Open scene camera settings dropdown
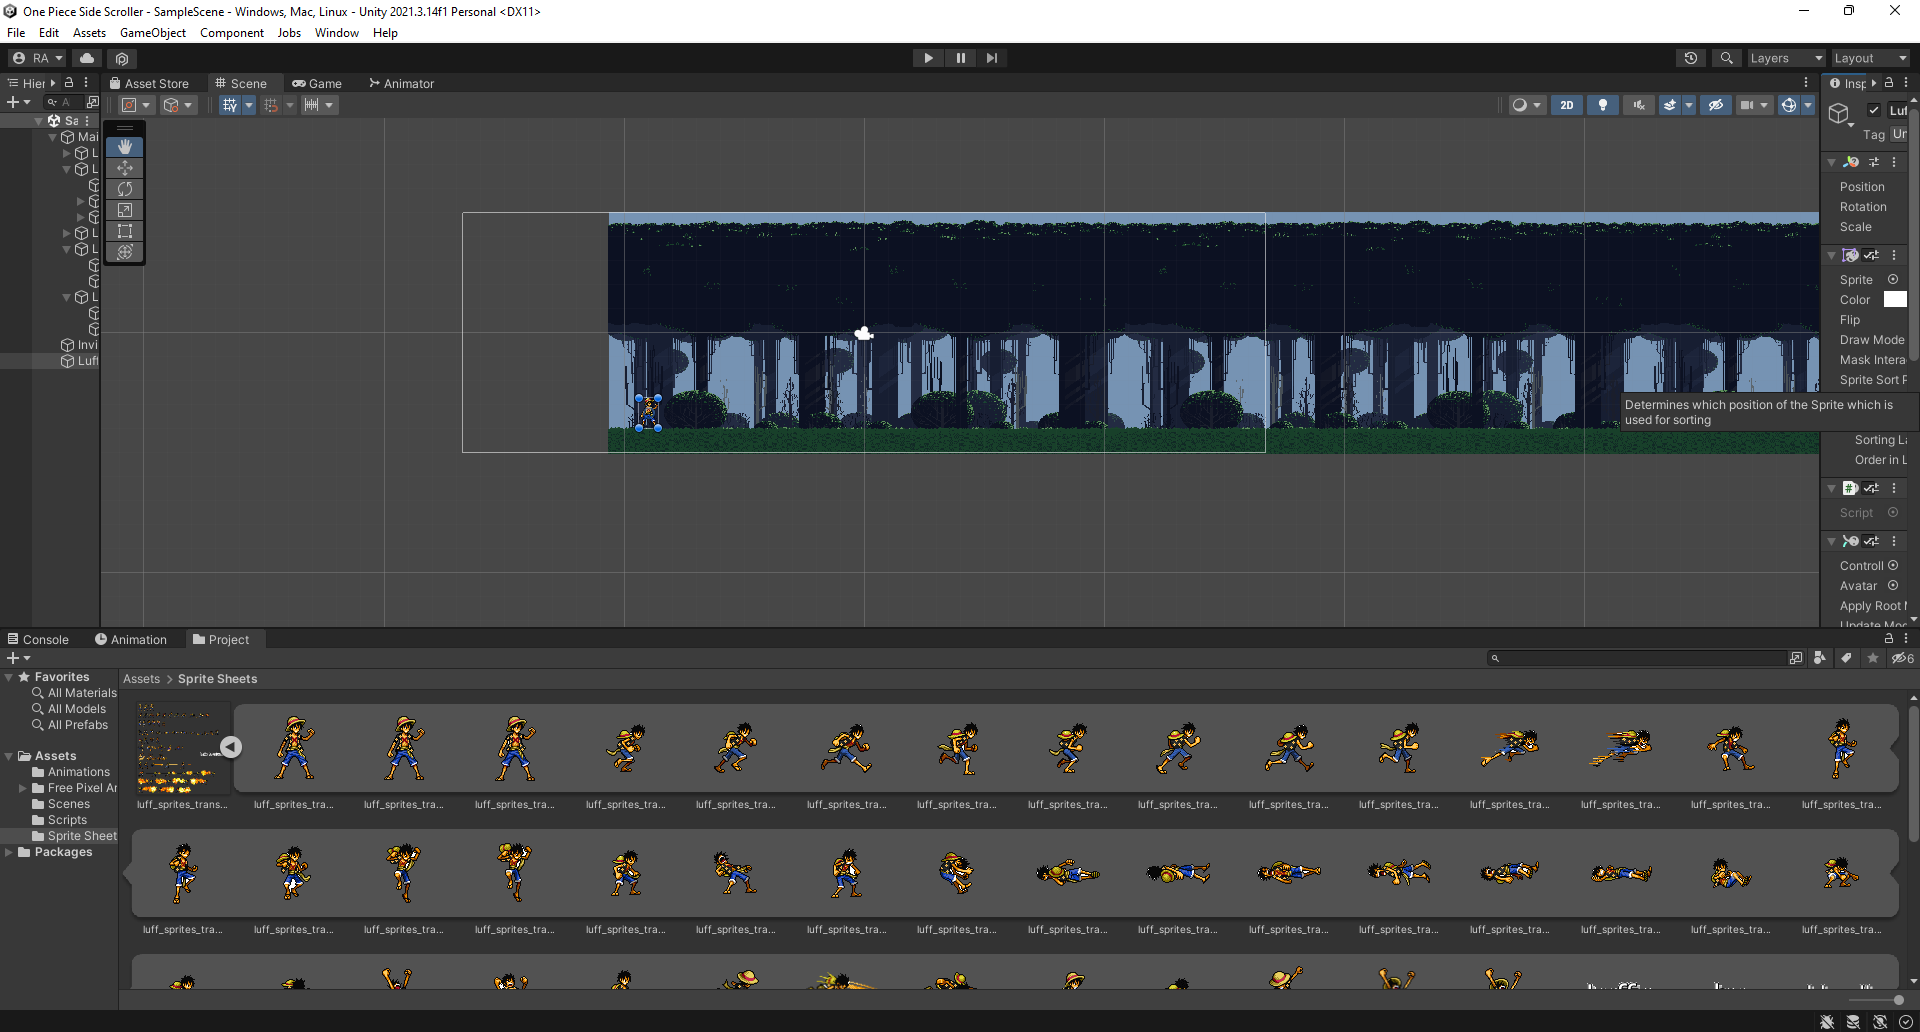This screenshot has height=1032, width=1920. 1754,105
